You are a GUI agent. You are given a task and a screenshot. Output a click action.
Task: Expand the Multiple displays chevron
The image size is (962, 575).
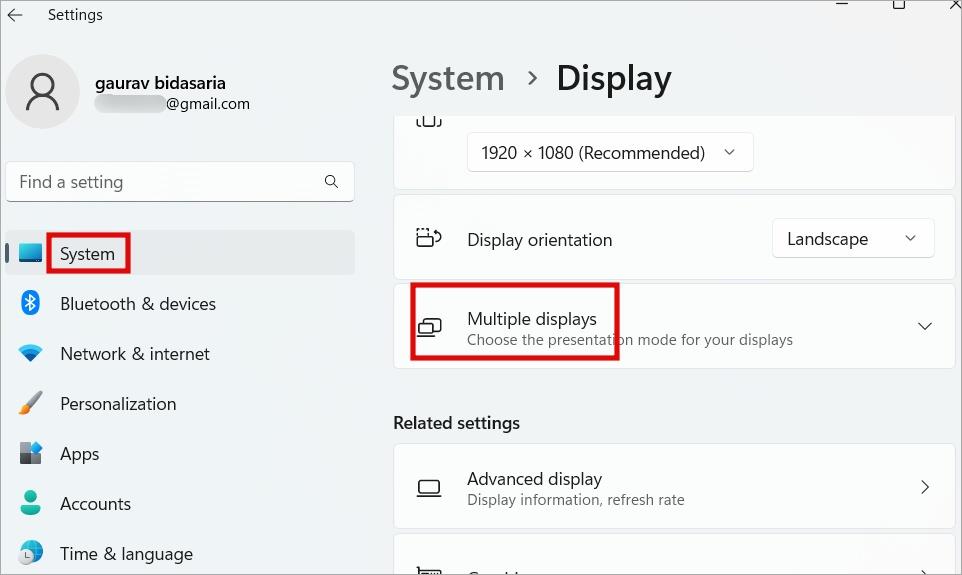925,326
